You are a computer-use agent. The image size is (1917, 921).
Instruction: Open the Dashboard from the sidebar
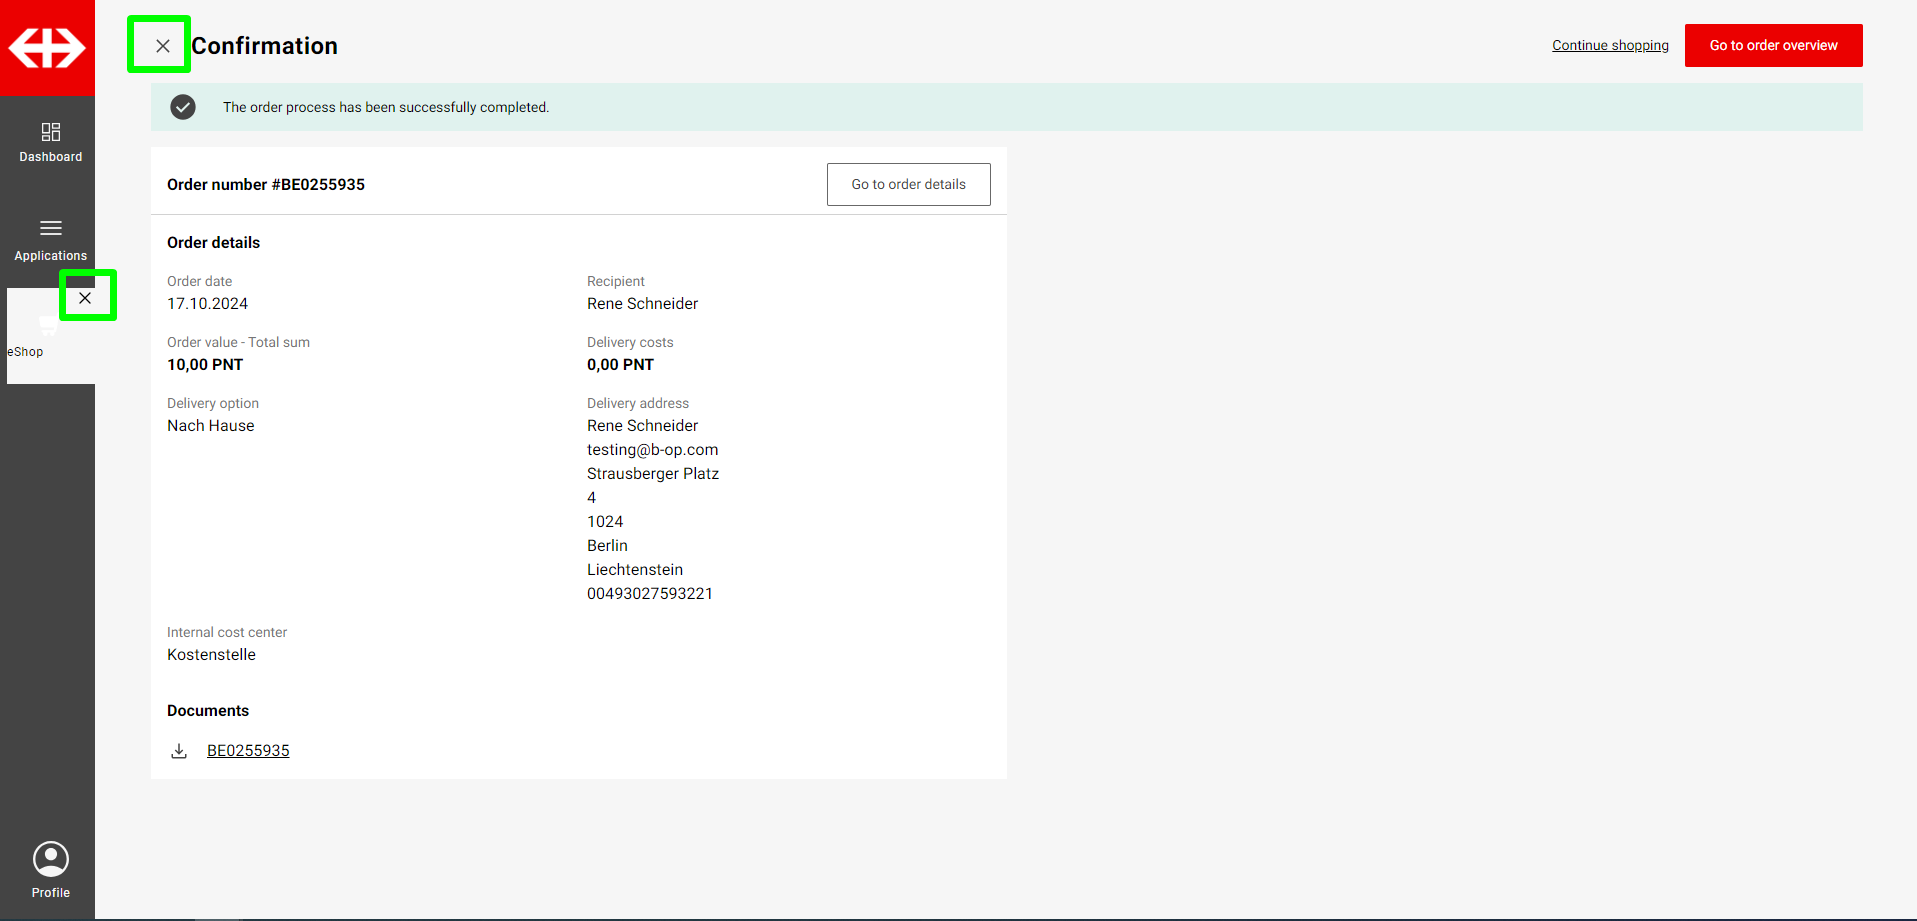tap(50, 142)
